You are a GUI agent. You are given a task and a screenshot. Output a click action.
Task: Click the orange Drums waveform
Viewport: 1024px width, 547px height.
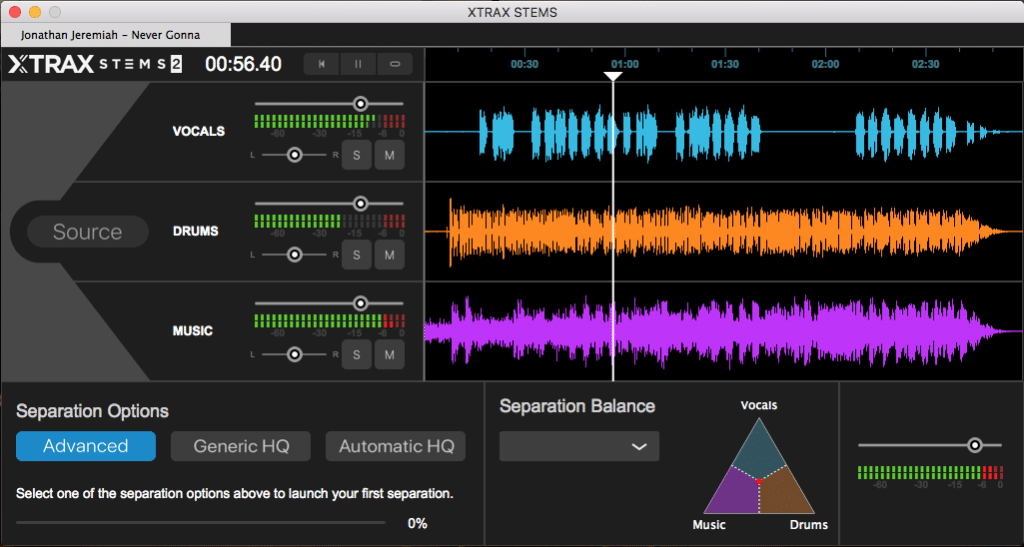(724, 232)
